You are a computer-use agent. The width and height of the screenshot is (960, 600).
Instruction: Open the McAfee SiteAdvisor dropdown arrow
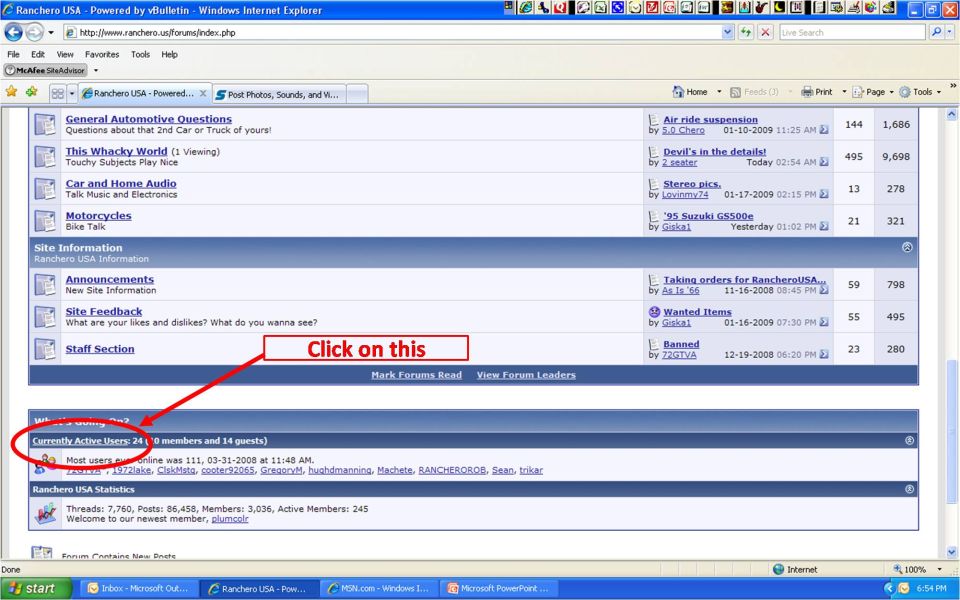tap(96, 70)
